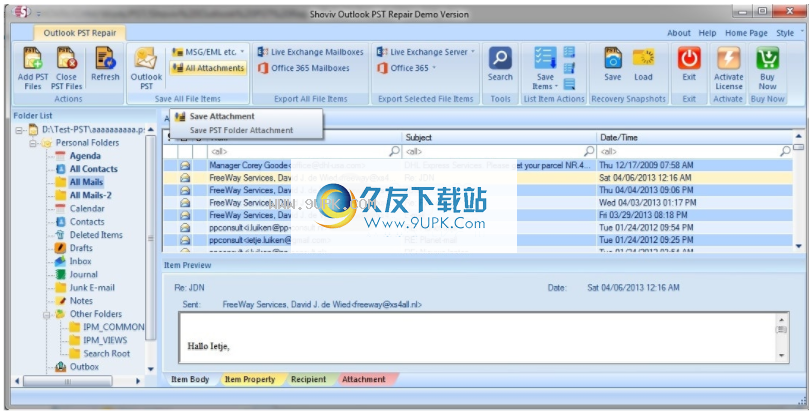The image size is (809, 413).
Task: Select the Deleted Items folder
Action: point(96,235)
